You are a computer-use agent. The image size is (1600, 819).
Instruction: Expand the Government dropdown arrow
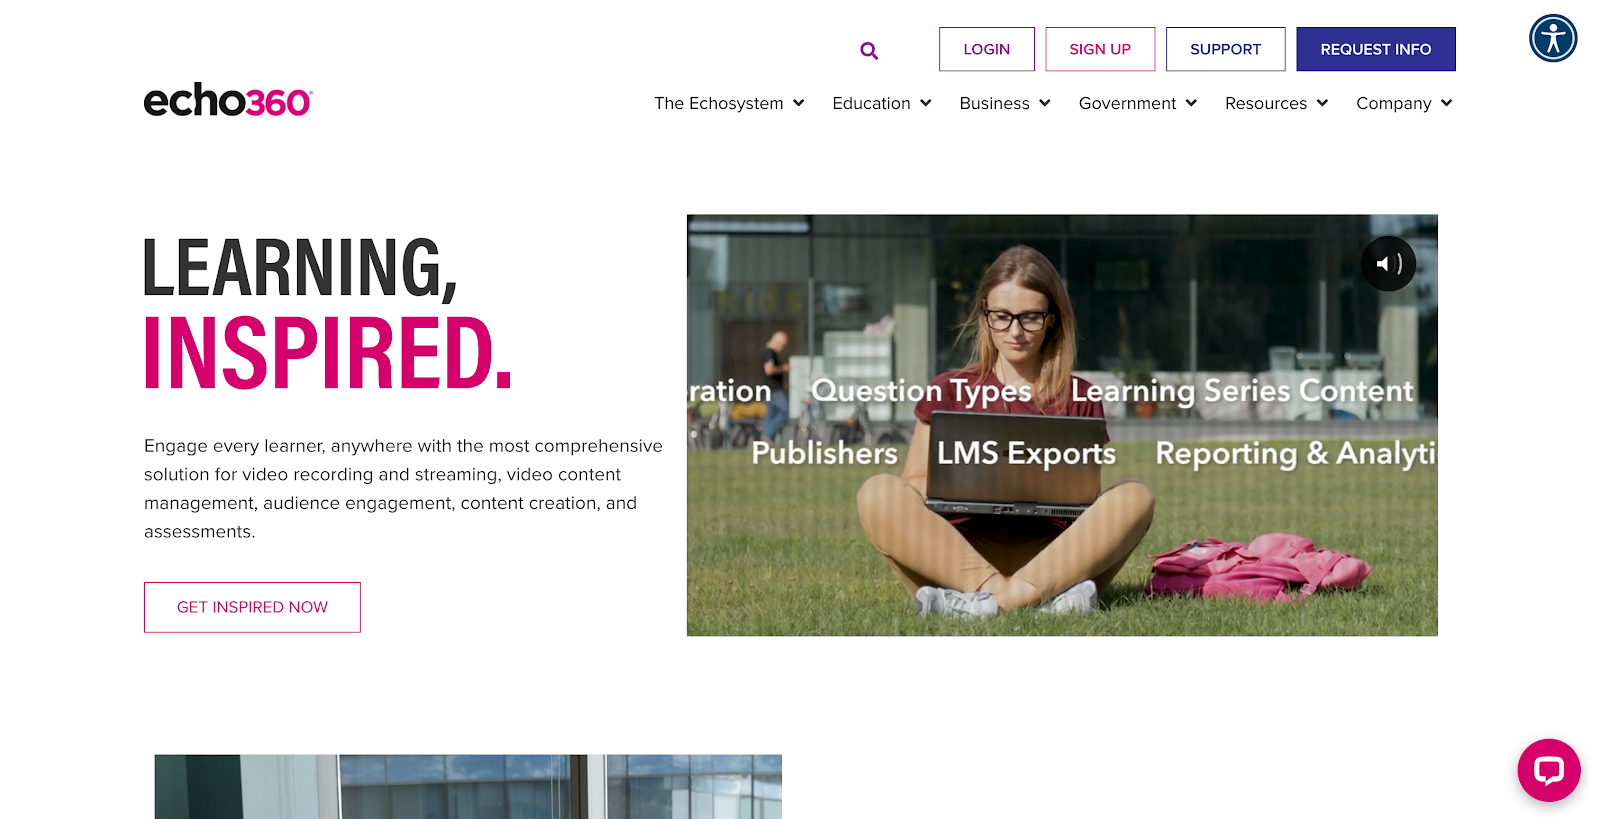coord(1191,103)
